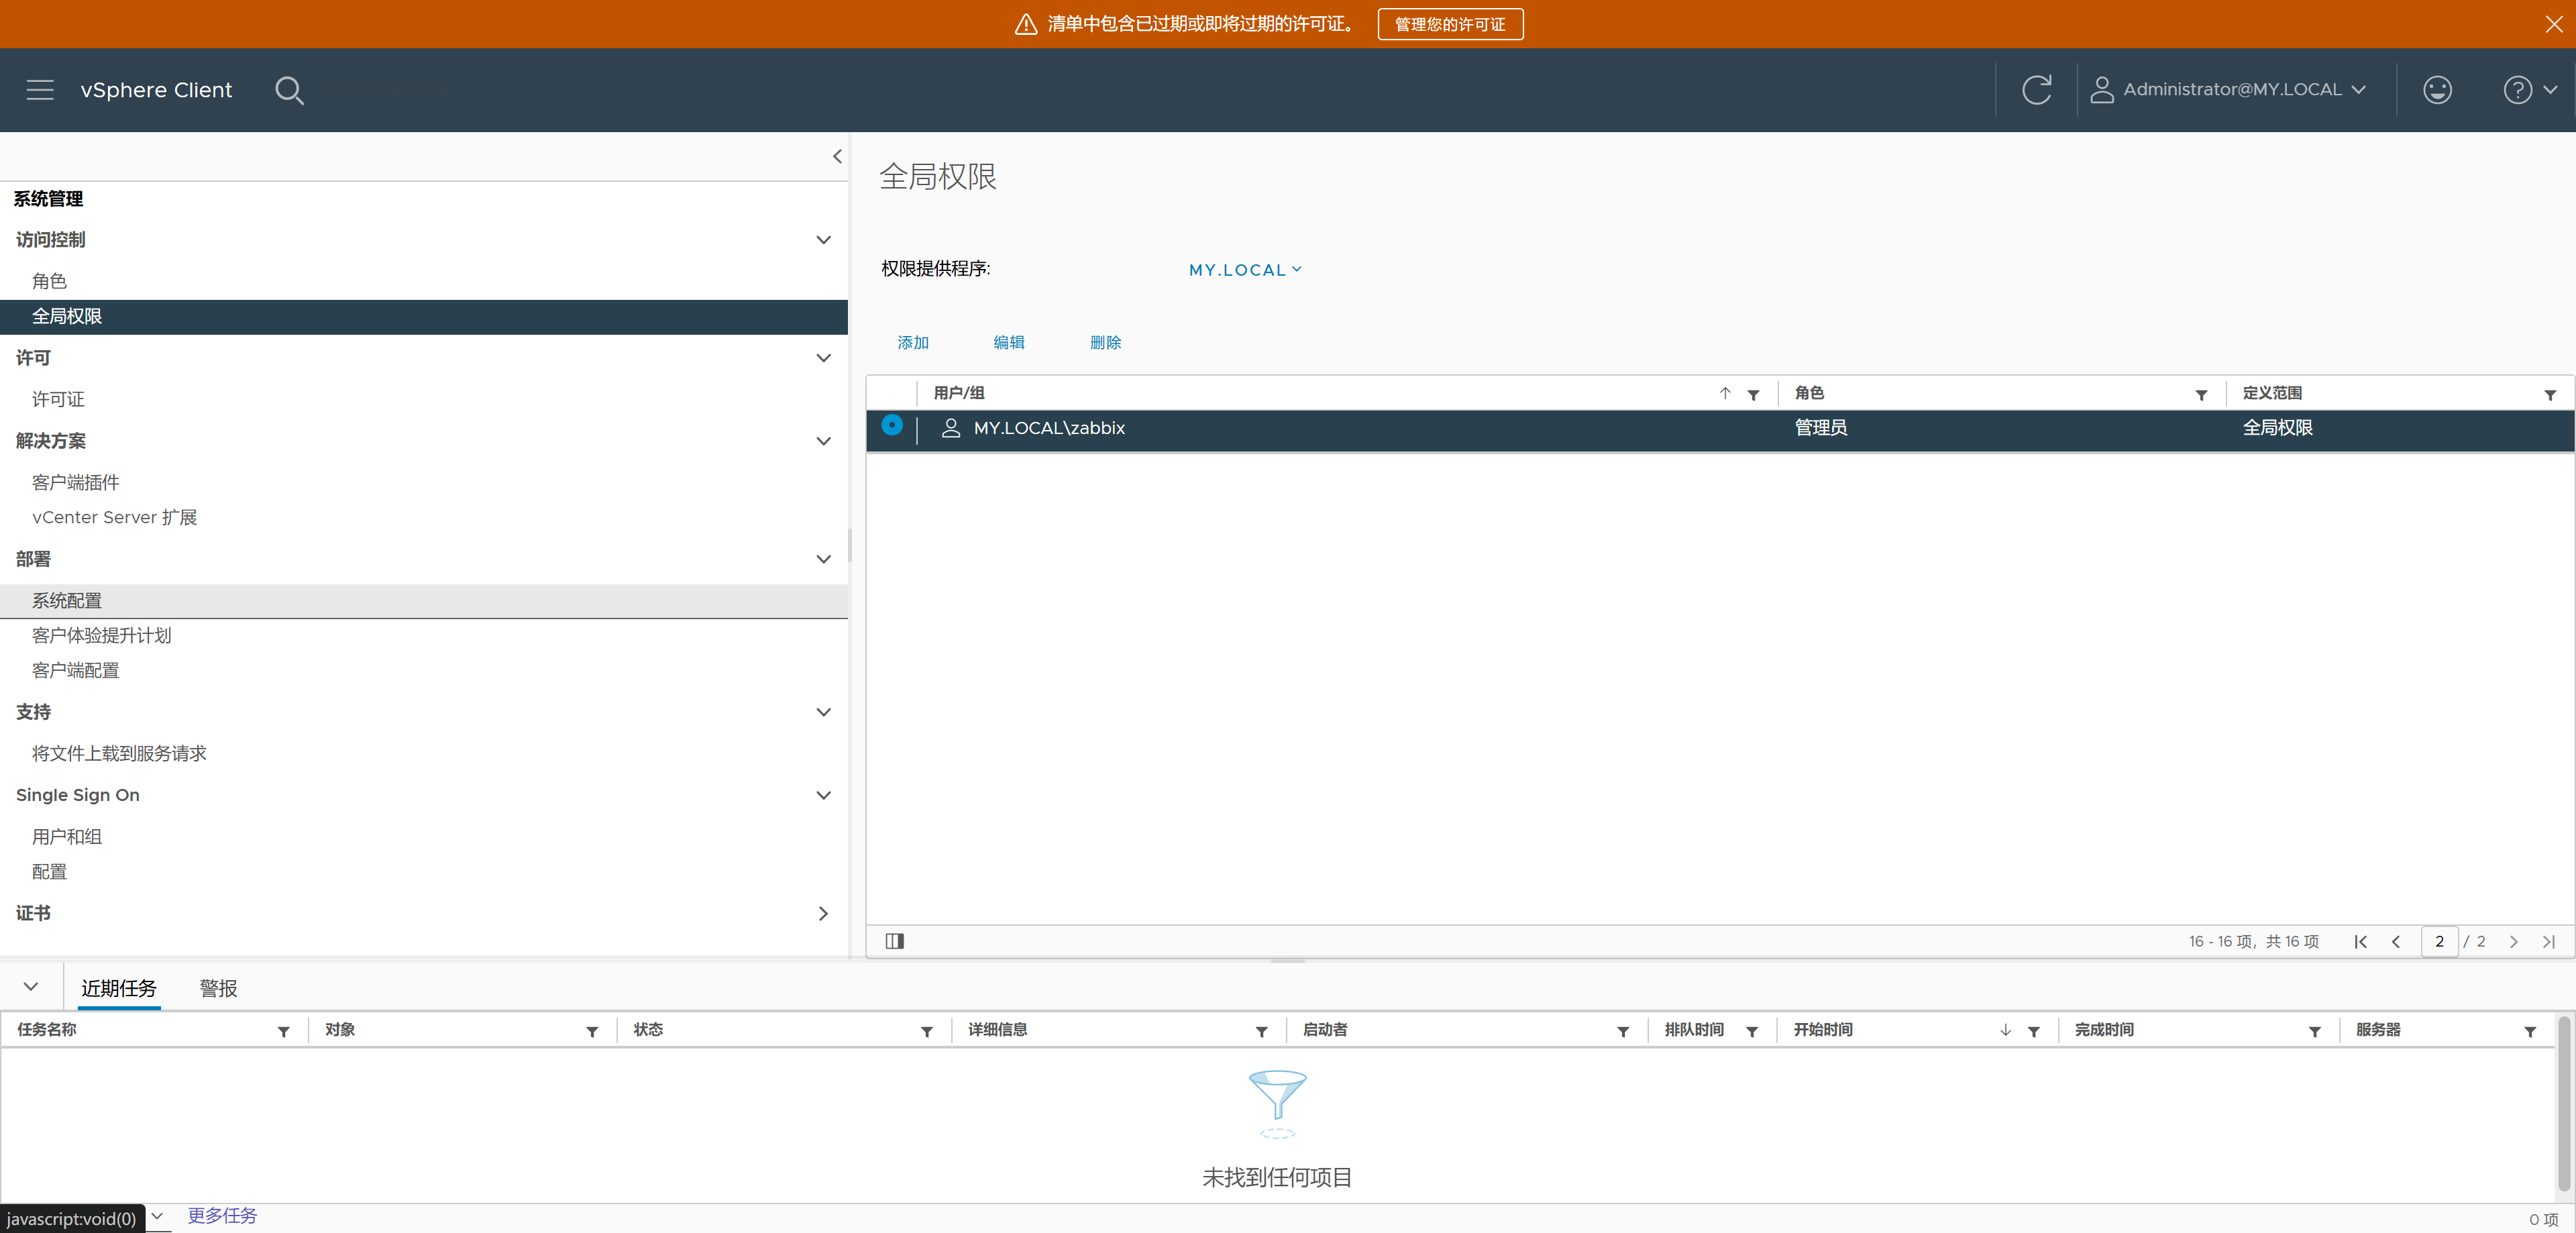2576x1233 pixels.
Task: Open 角色 in the sidebar
Action: (x=49, y=281)
